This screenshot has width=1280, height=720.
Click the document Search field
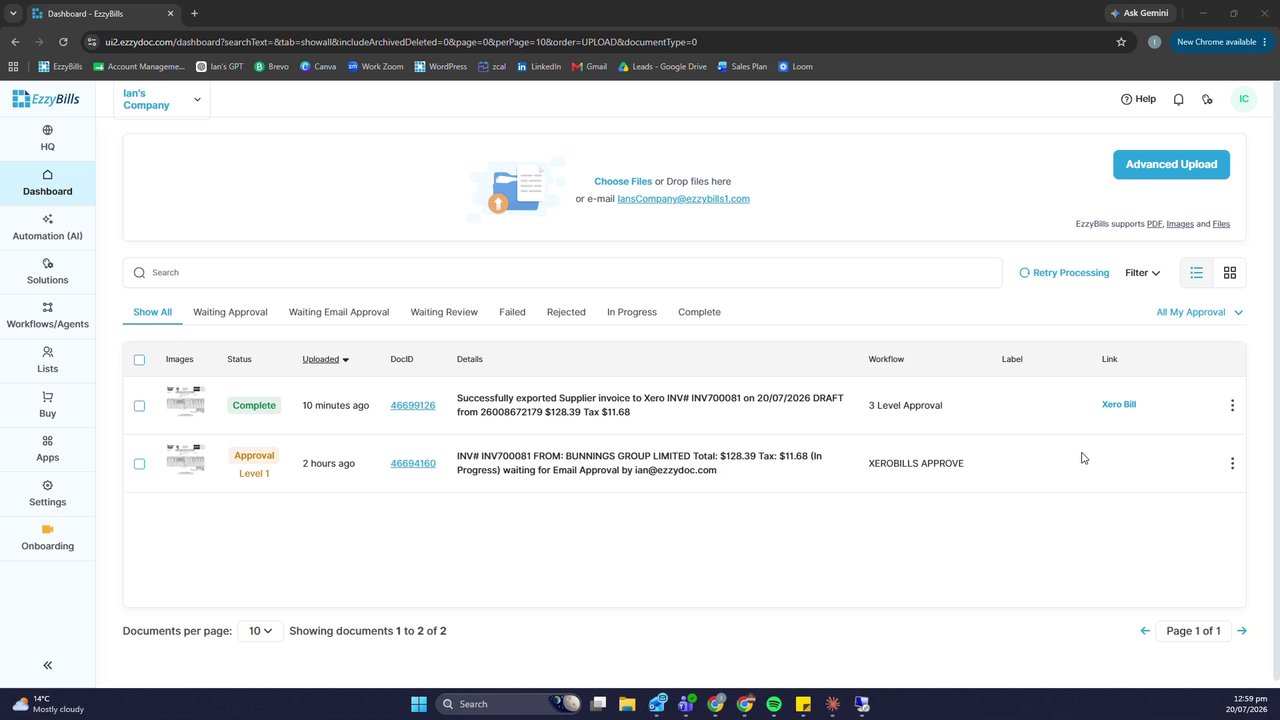pos(562,272)
